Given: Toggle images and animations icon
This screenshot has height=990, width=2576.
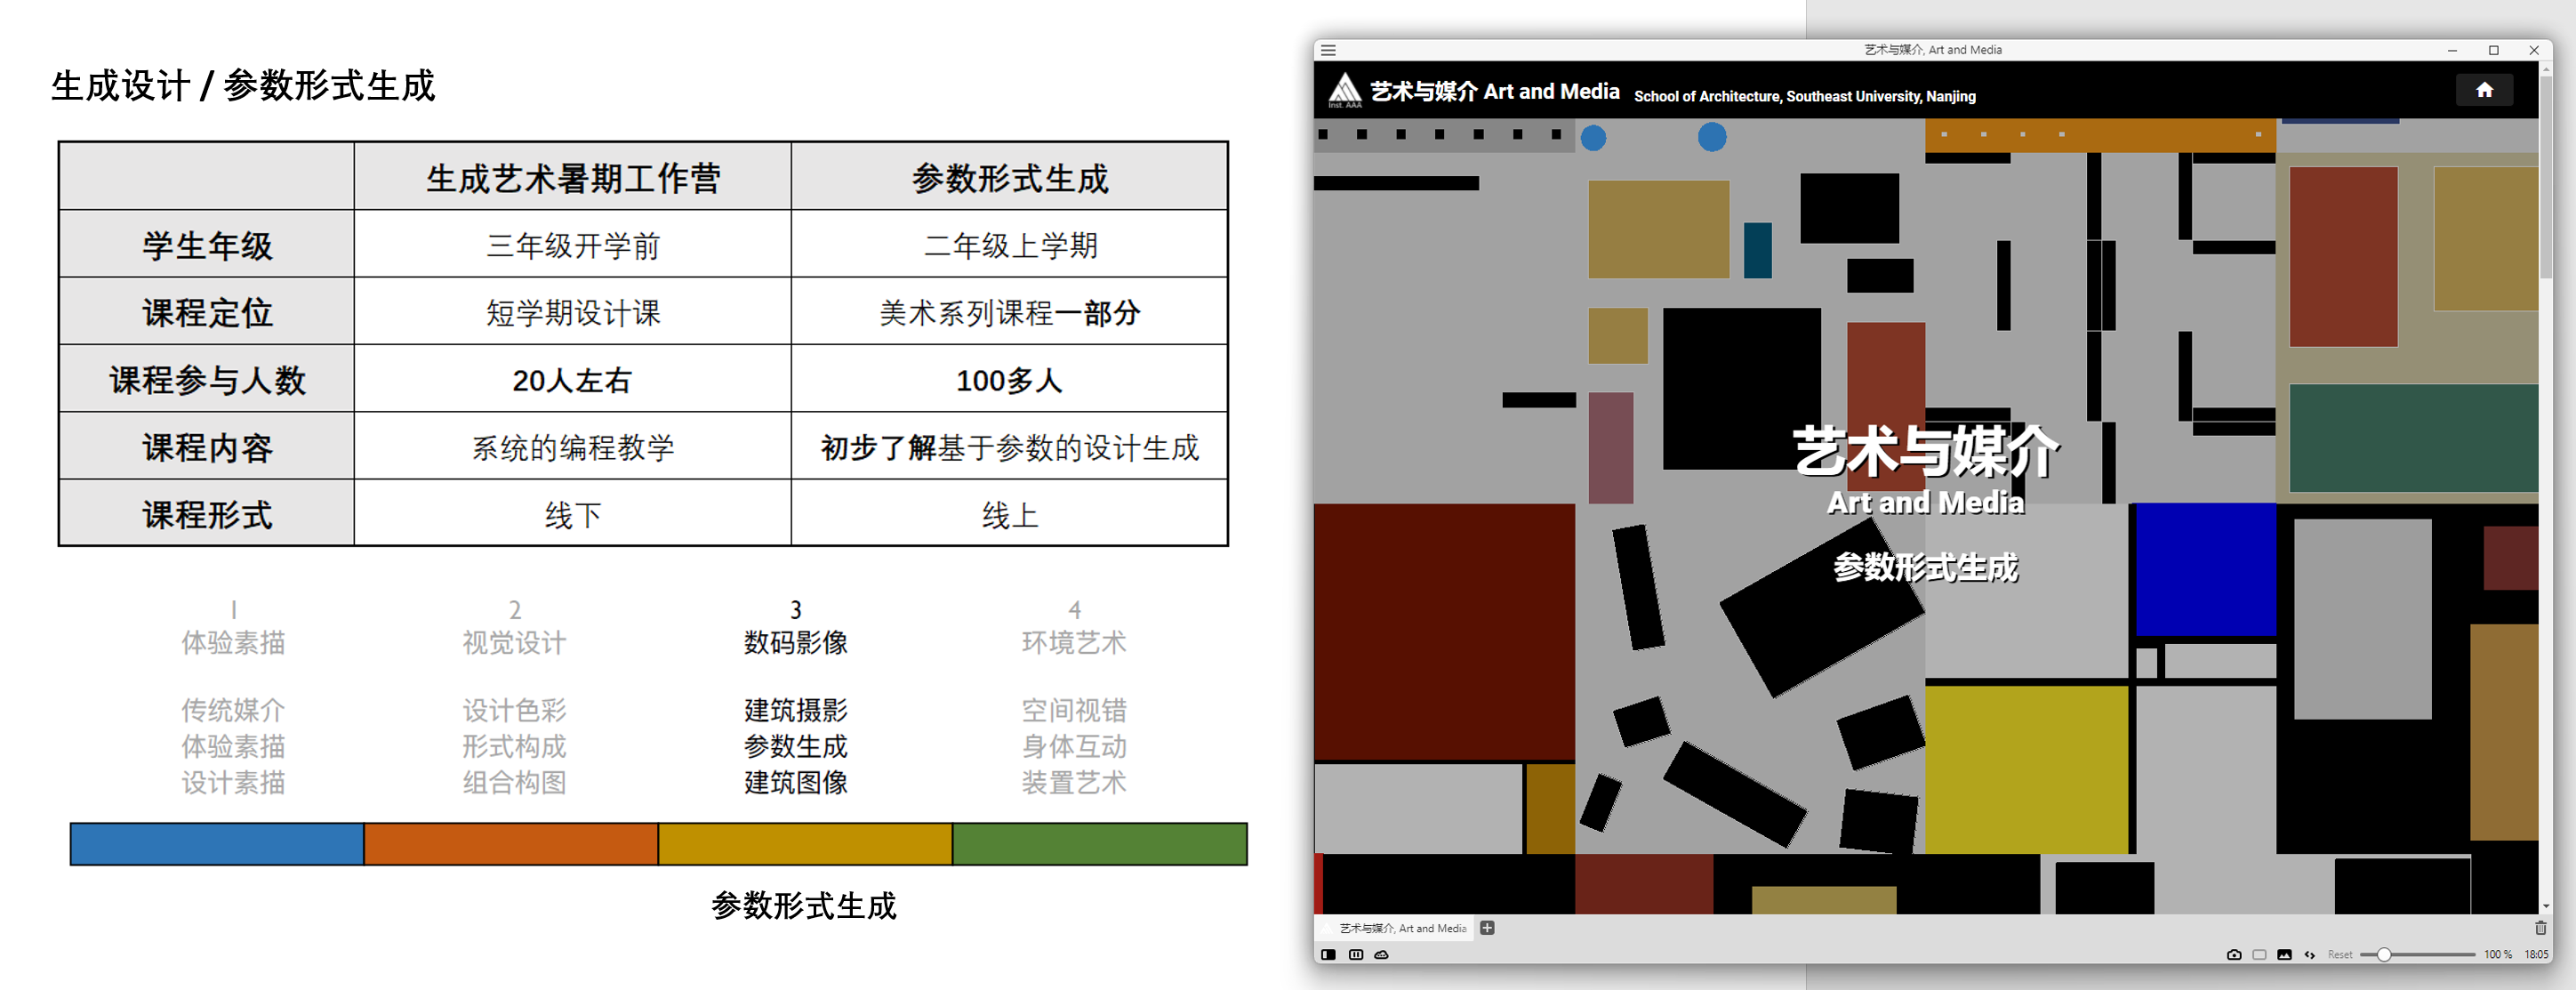Looking at the screenshot, I should point(2284,955).
